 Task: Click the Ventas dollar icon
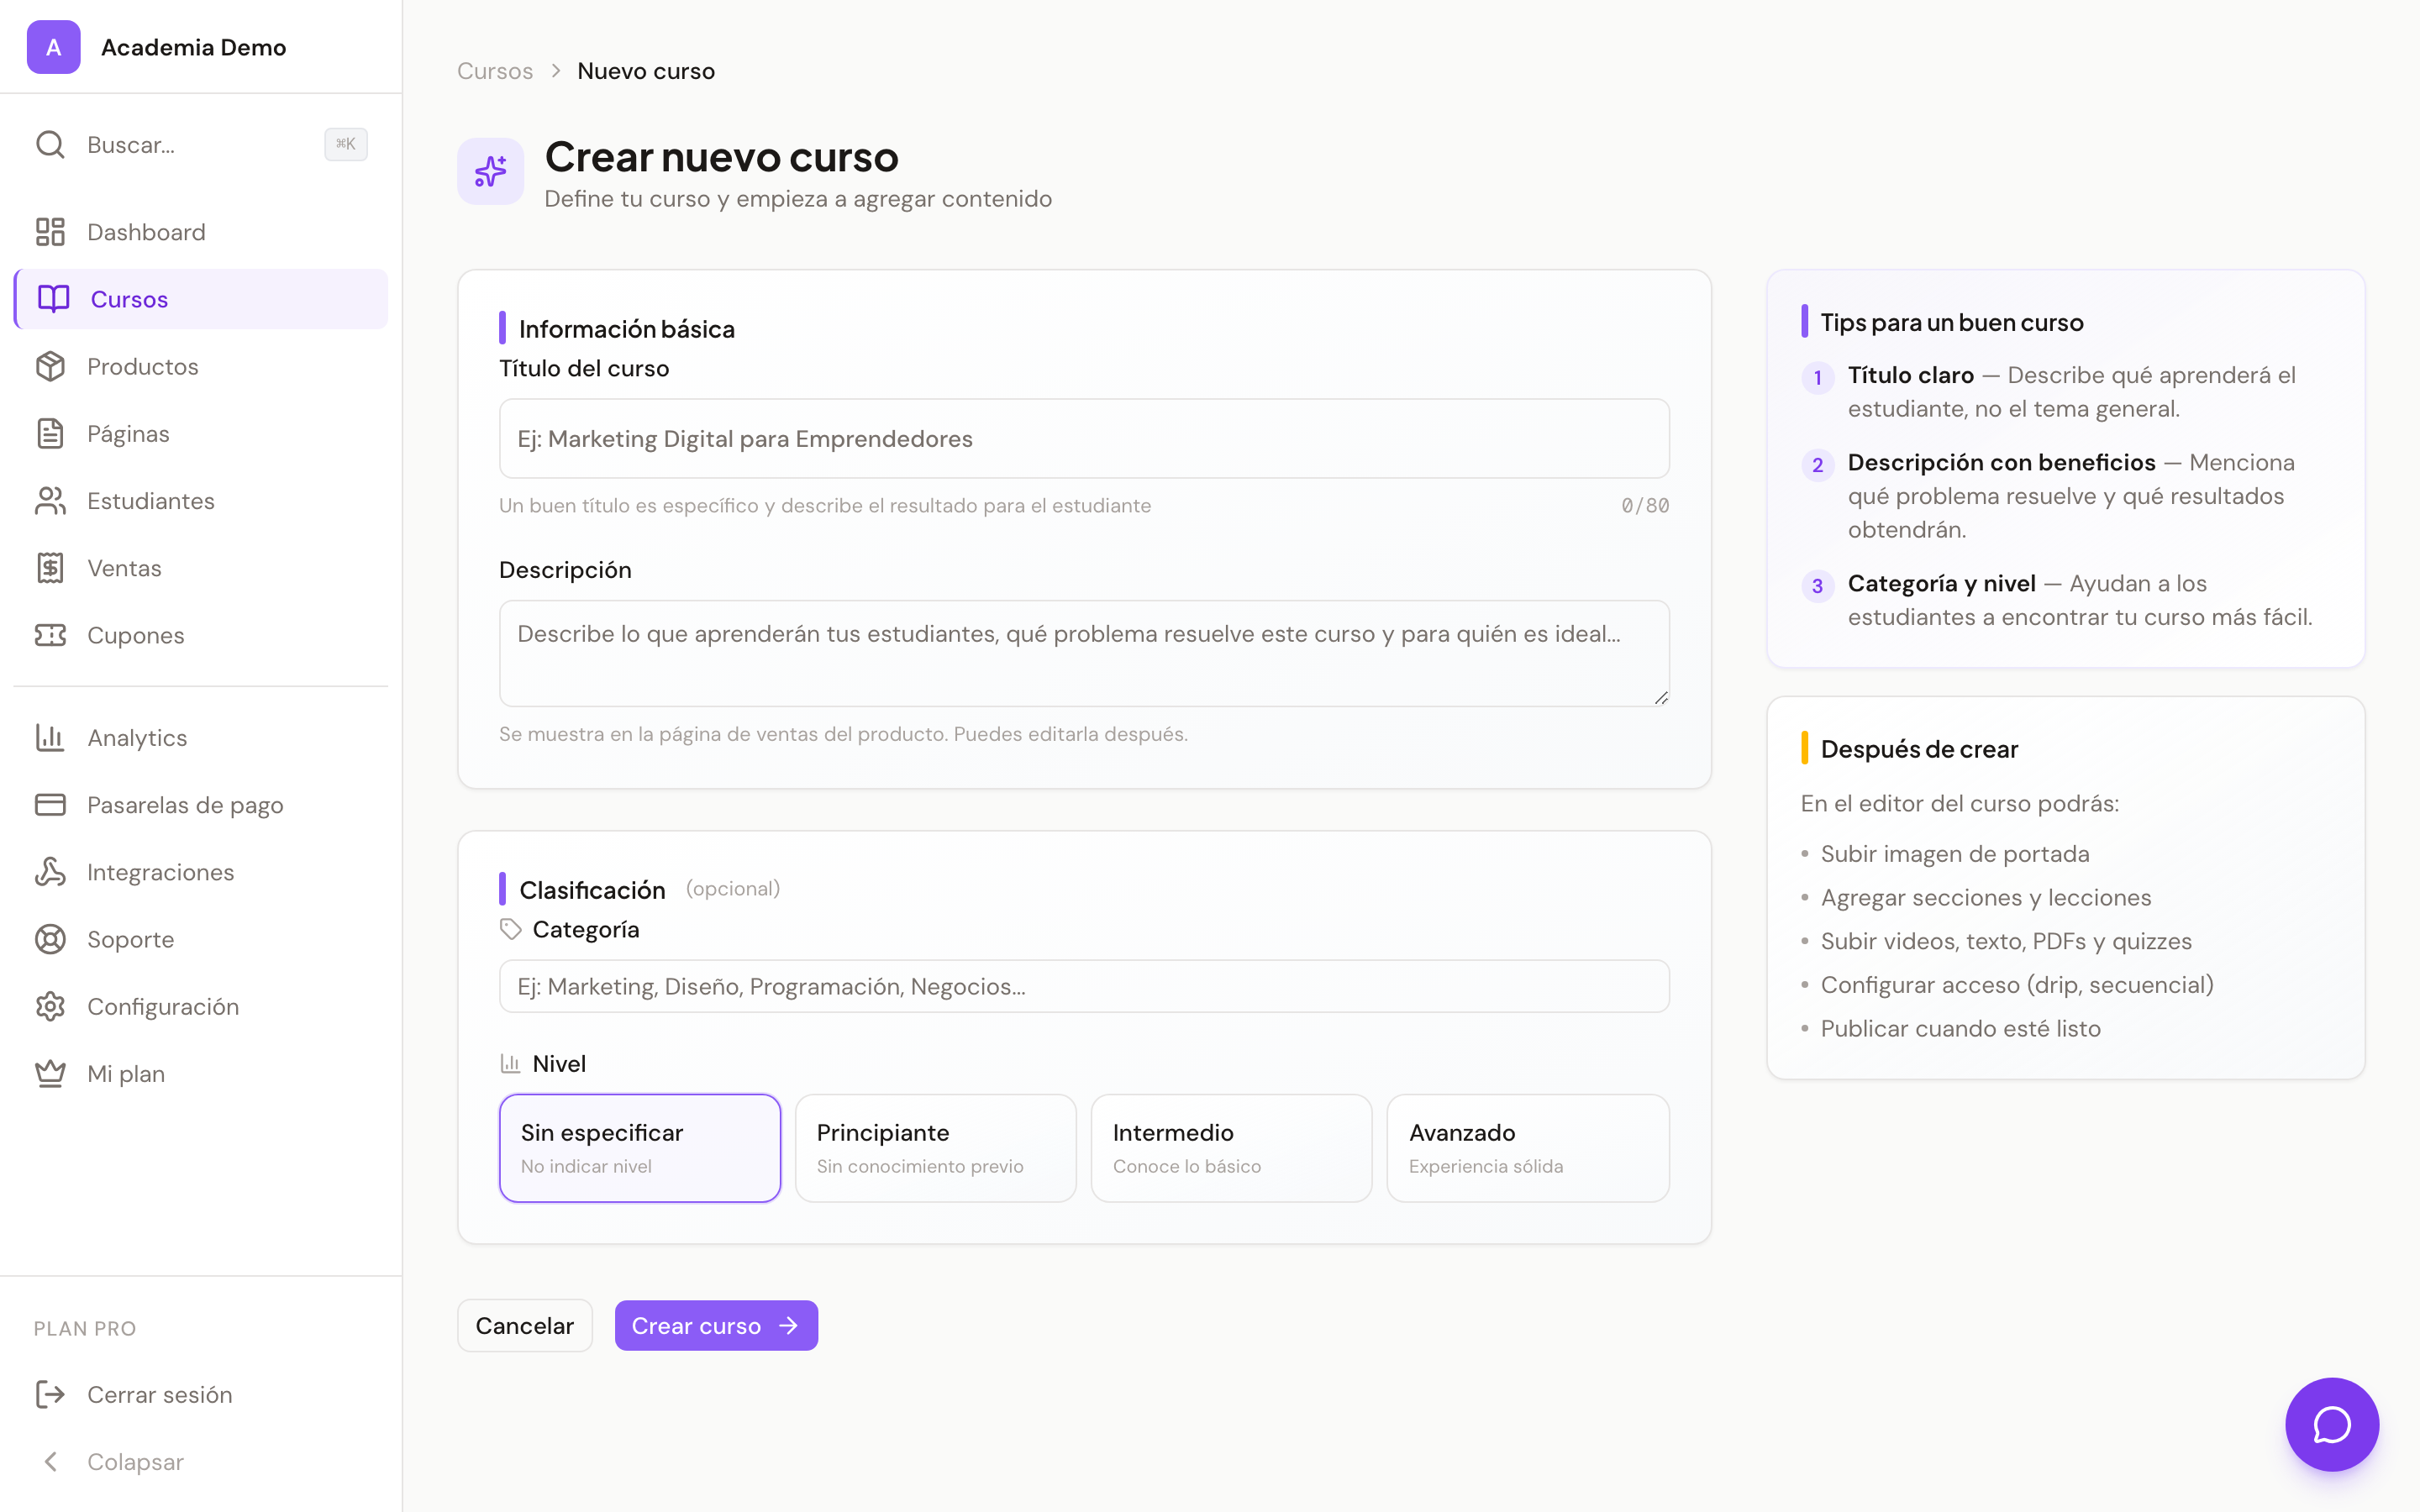[52, 567]
